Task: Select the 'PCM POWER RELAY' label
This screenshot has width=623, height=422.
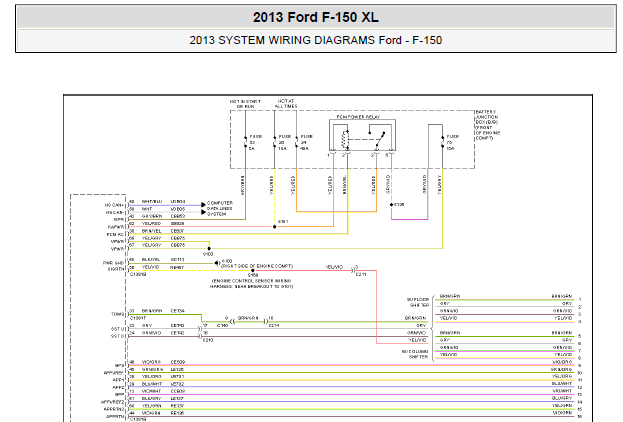Action: coord(358,117)
